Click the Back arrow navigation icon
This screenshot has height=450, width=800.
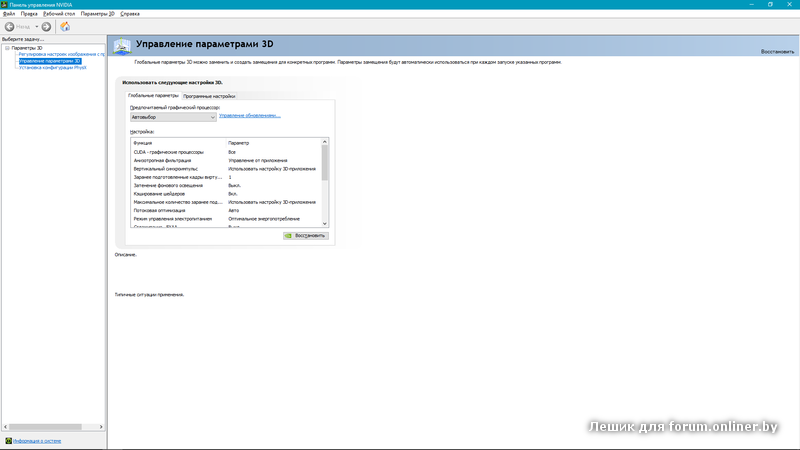pos(9,27)
